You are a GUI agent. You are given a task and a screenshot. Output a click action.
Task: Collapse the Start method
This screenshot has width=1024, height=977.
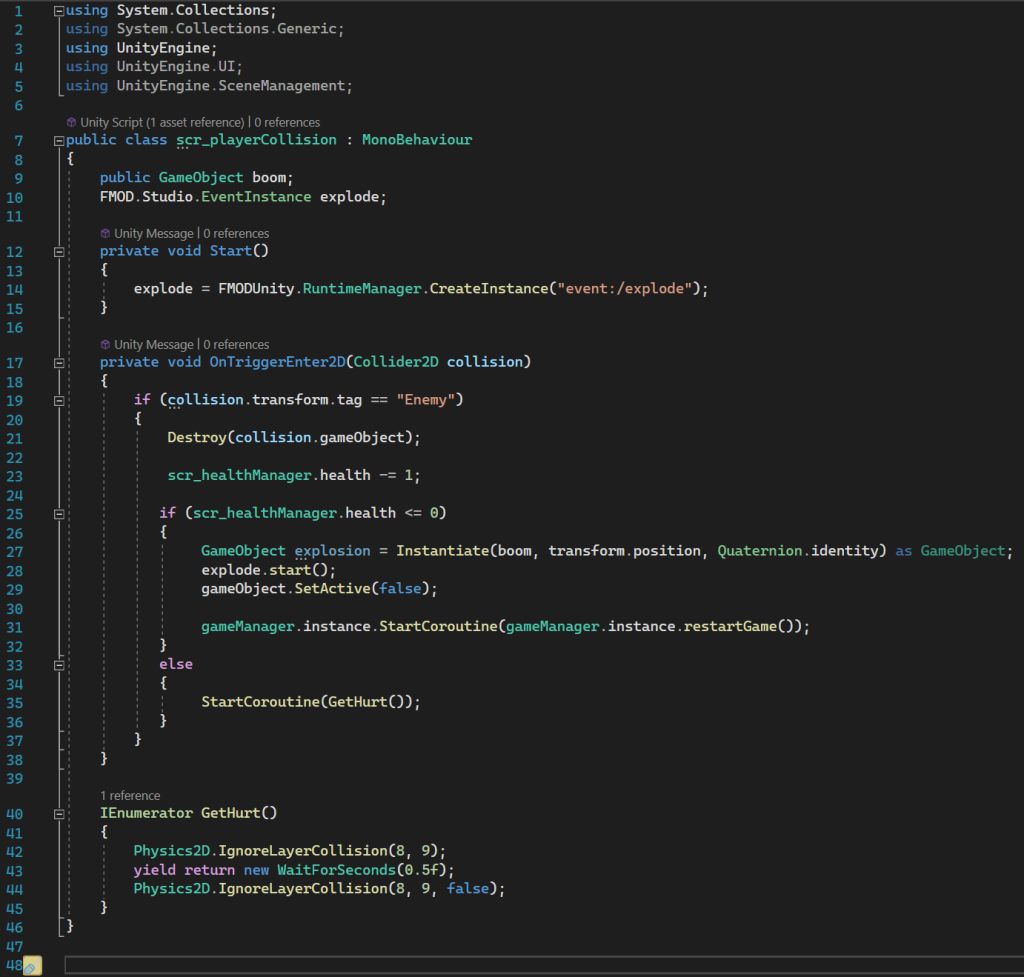58,251
